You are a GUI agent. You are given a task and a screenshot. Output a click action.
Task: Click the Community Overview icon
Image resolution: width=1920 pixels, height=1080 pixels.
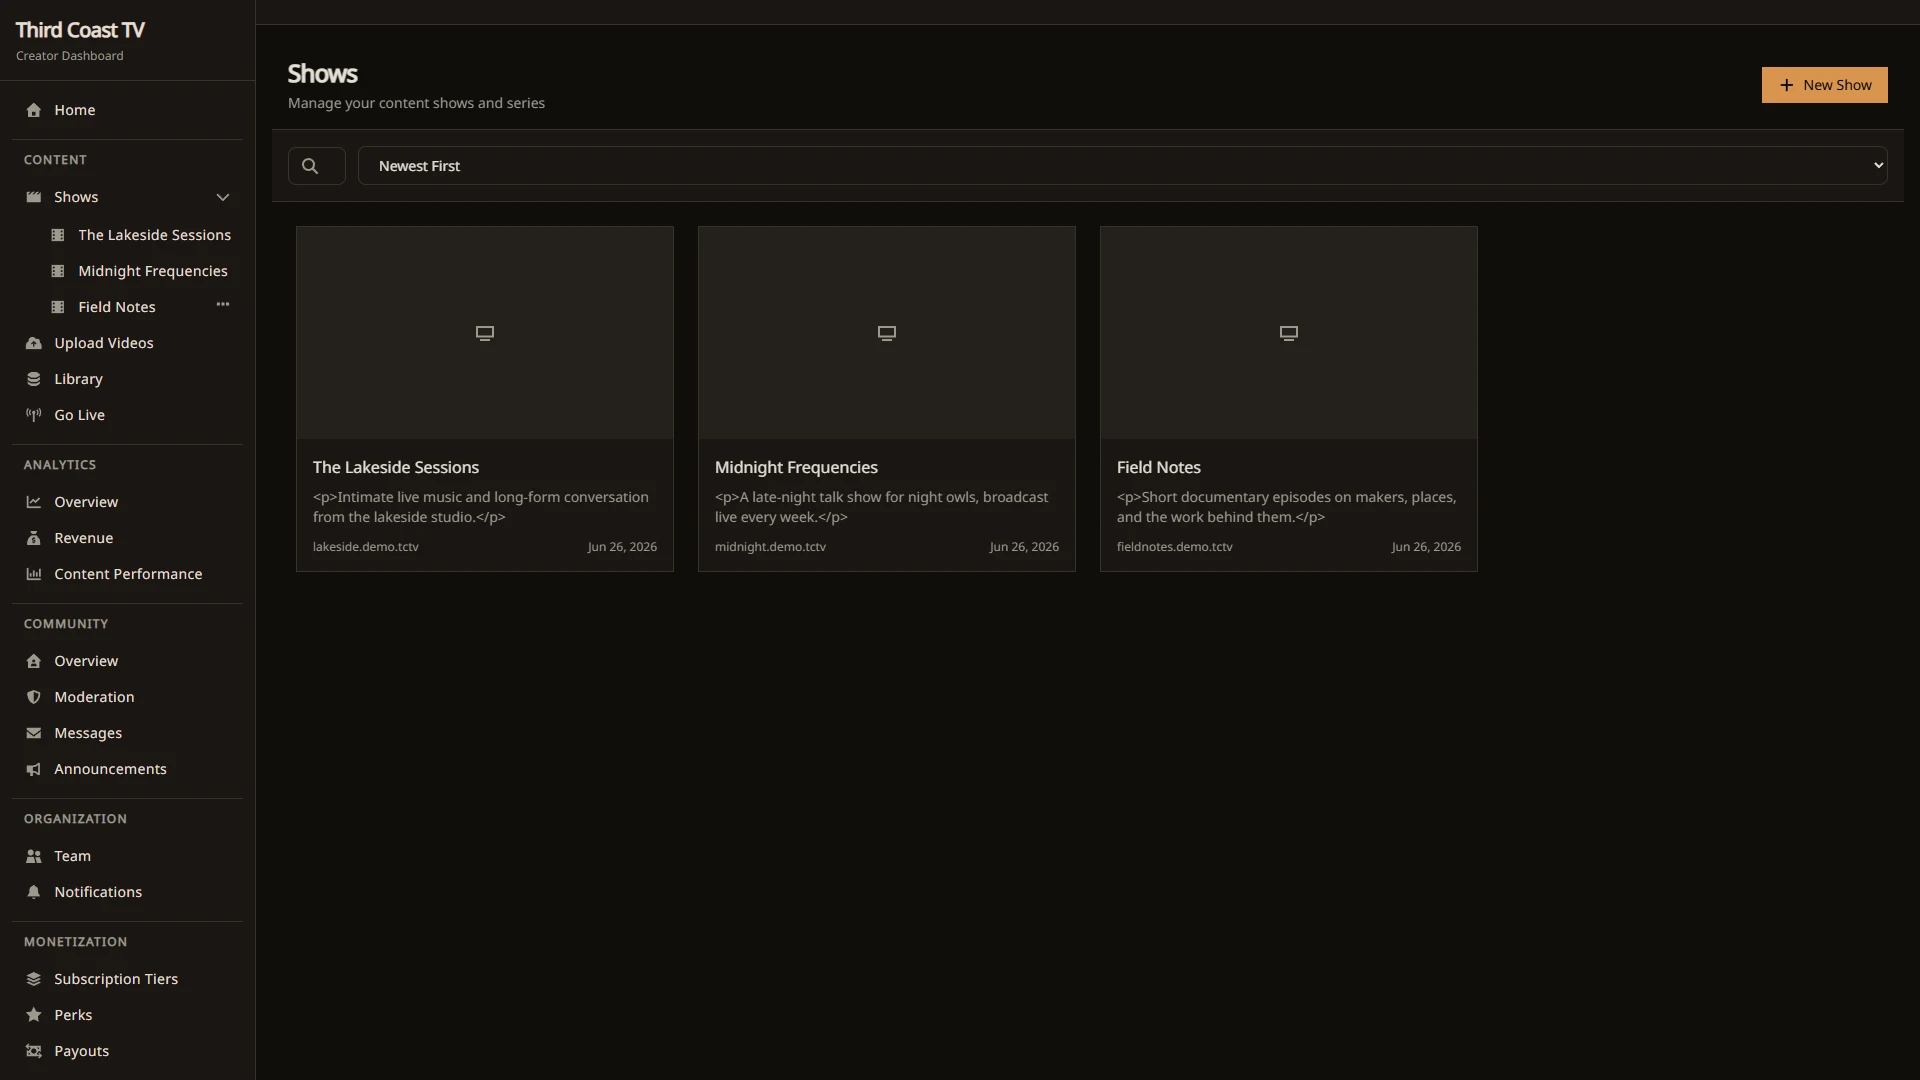(34, 661)
